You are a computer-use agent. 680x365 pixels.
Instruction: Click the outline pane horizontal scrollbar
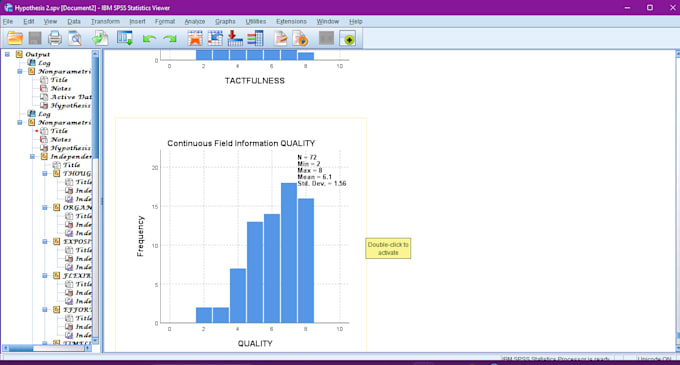point(47,348)
